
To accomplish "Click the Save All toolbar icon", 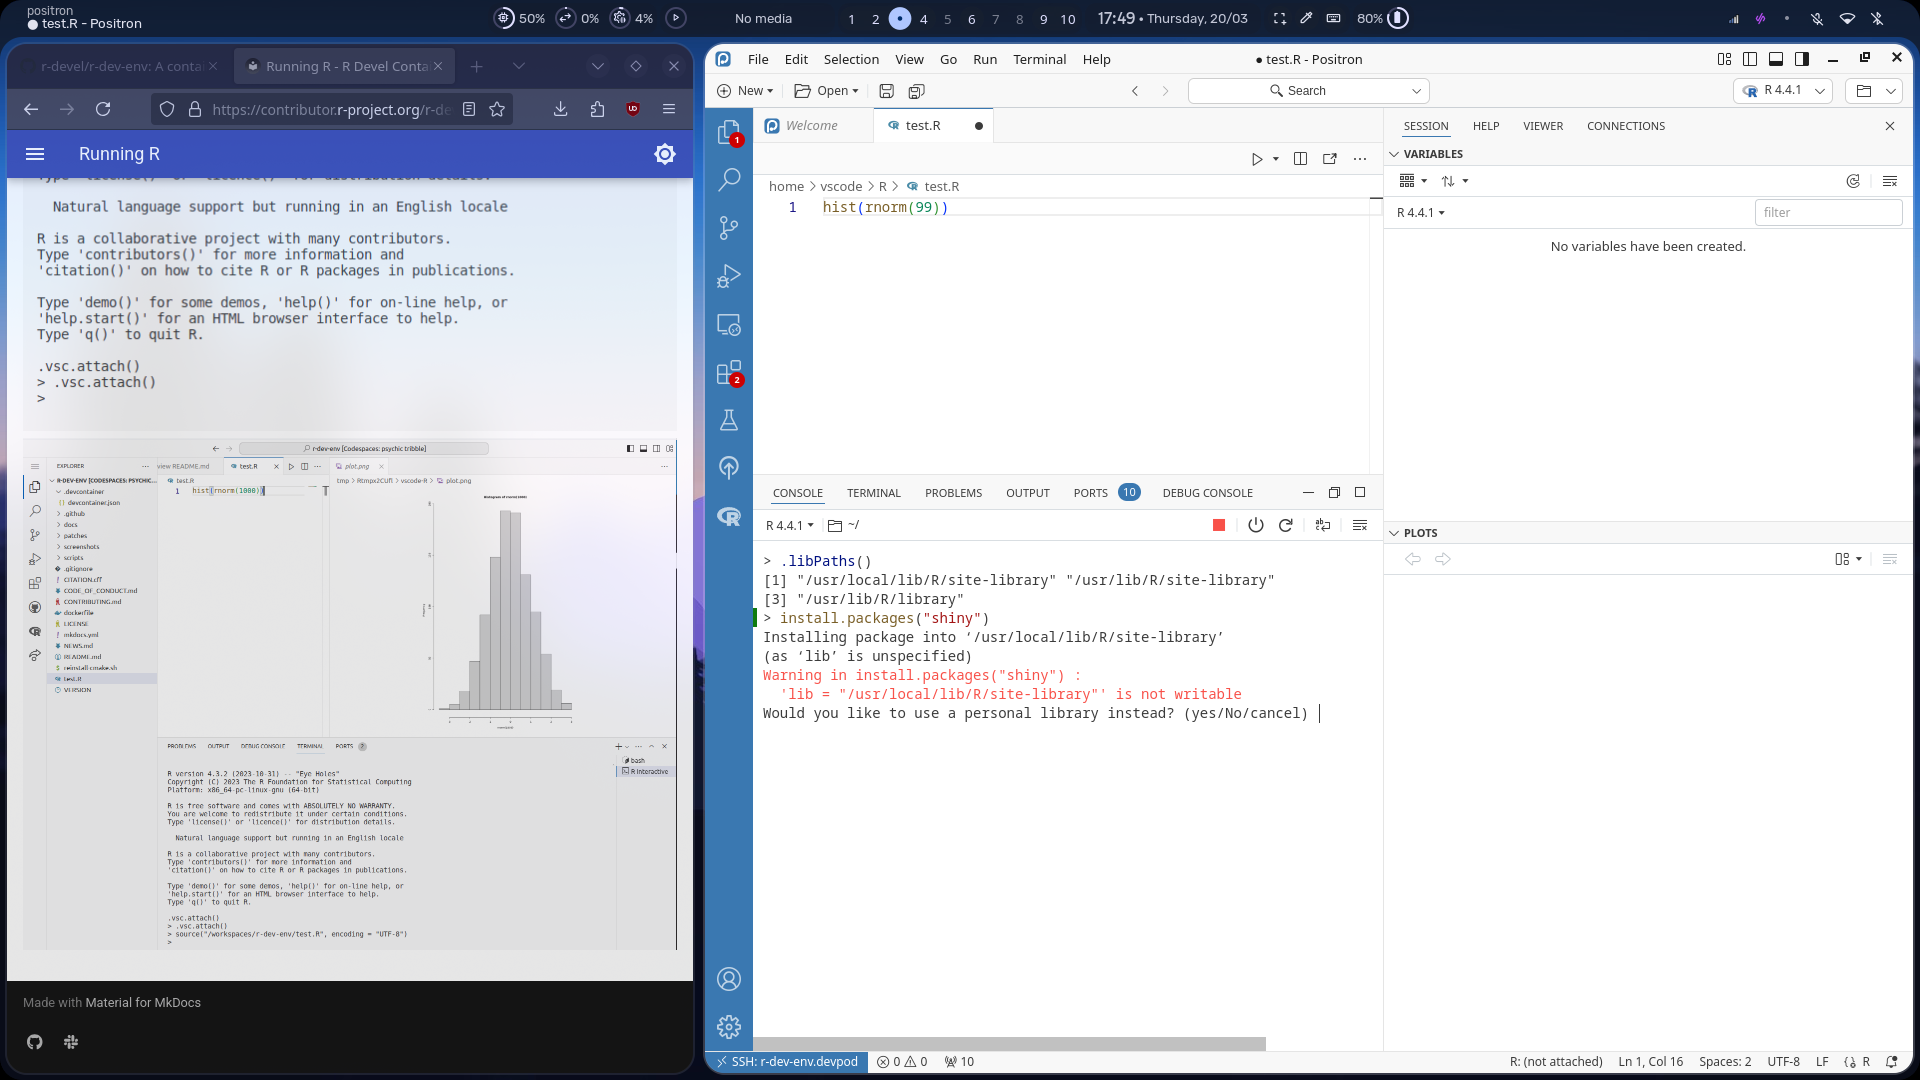I will pos(916,91).
